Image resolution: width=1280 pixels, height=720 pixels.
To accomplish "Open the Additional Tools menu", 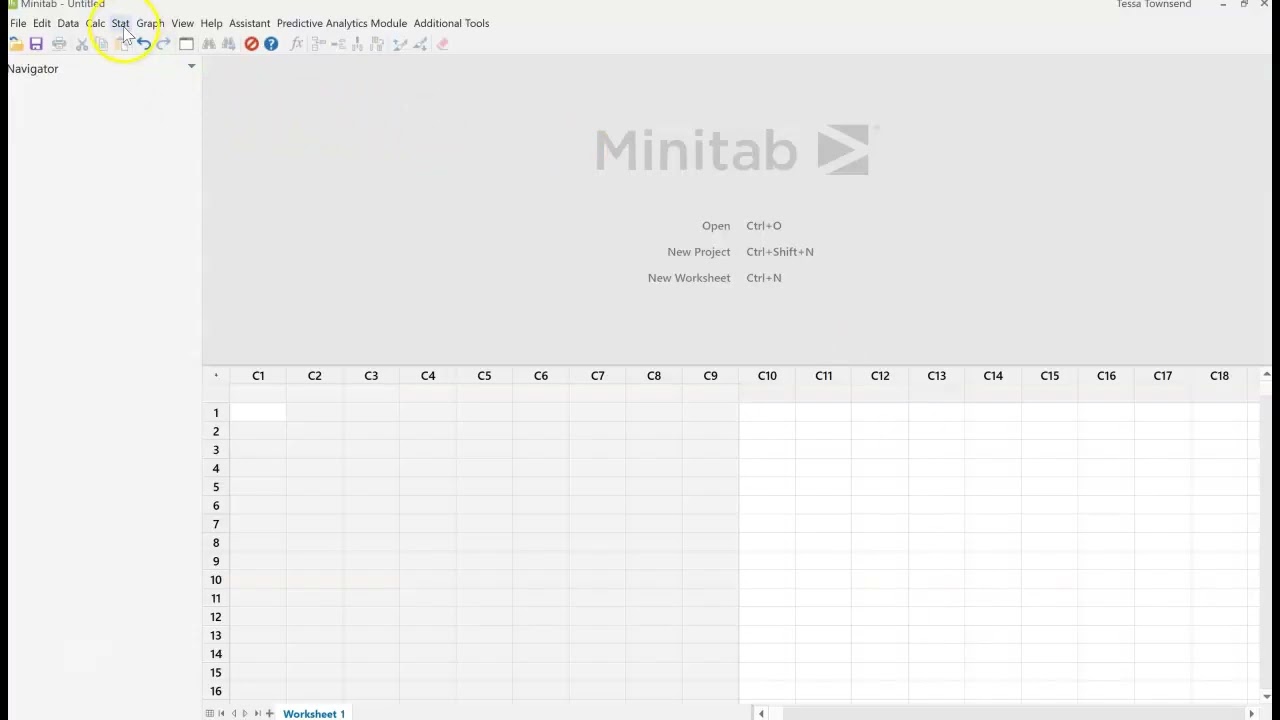I will point(451,23).
